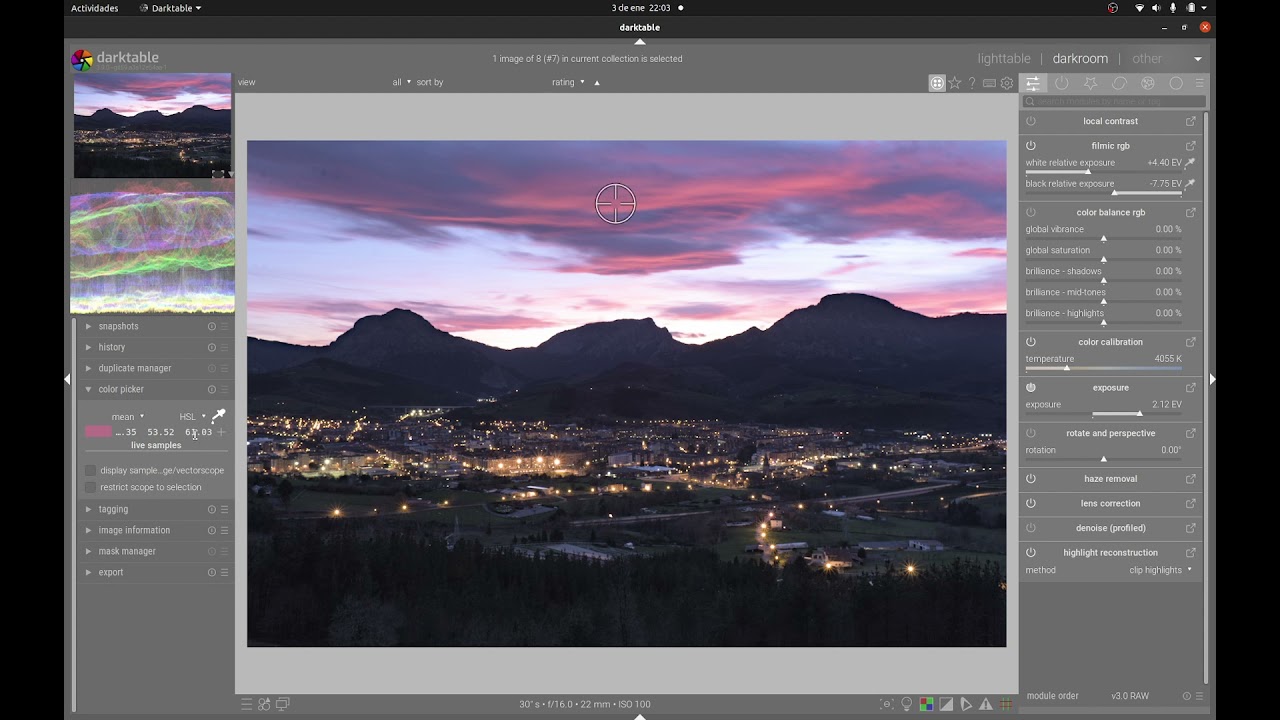Enable the gamut check display
The image size is (1280, 720).
point(985,704)
